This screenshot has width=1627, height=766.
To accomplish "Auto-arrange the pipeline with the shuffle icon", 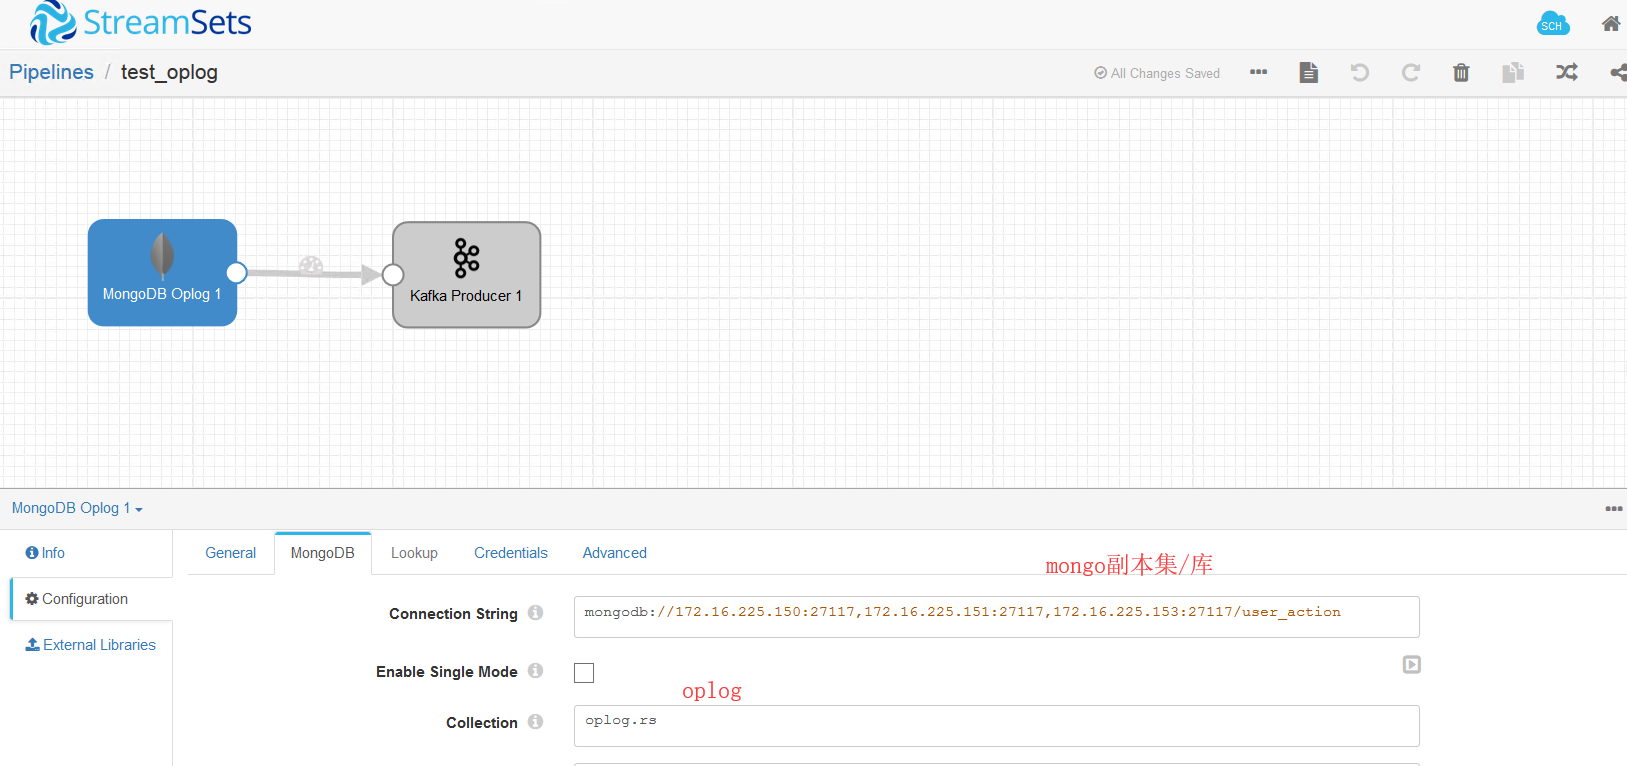I will coord(1566,72).
